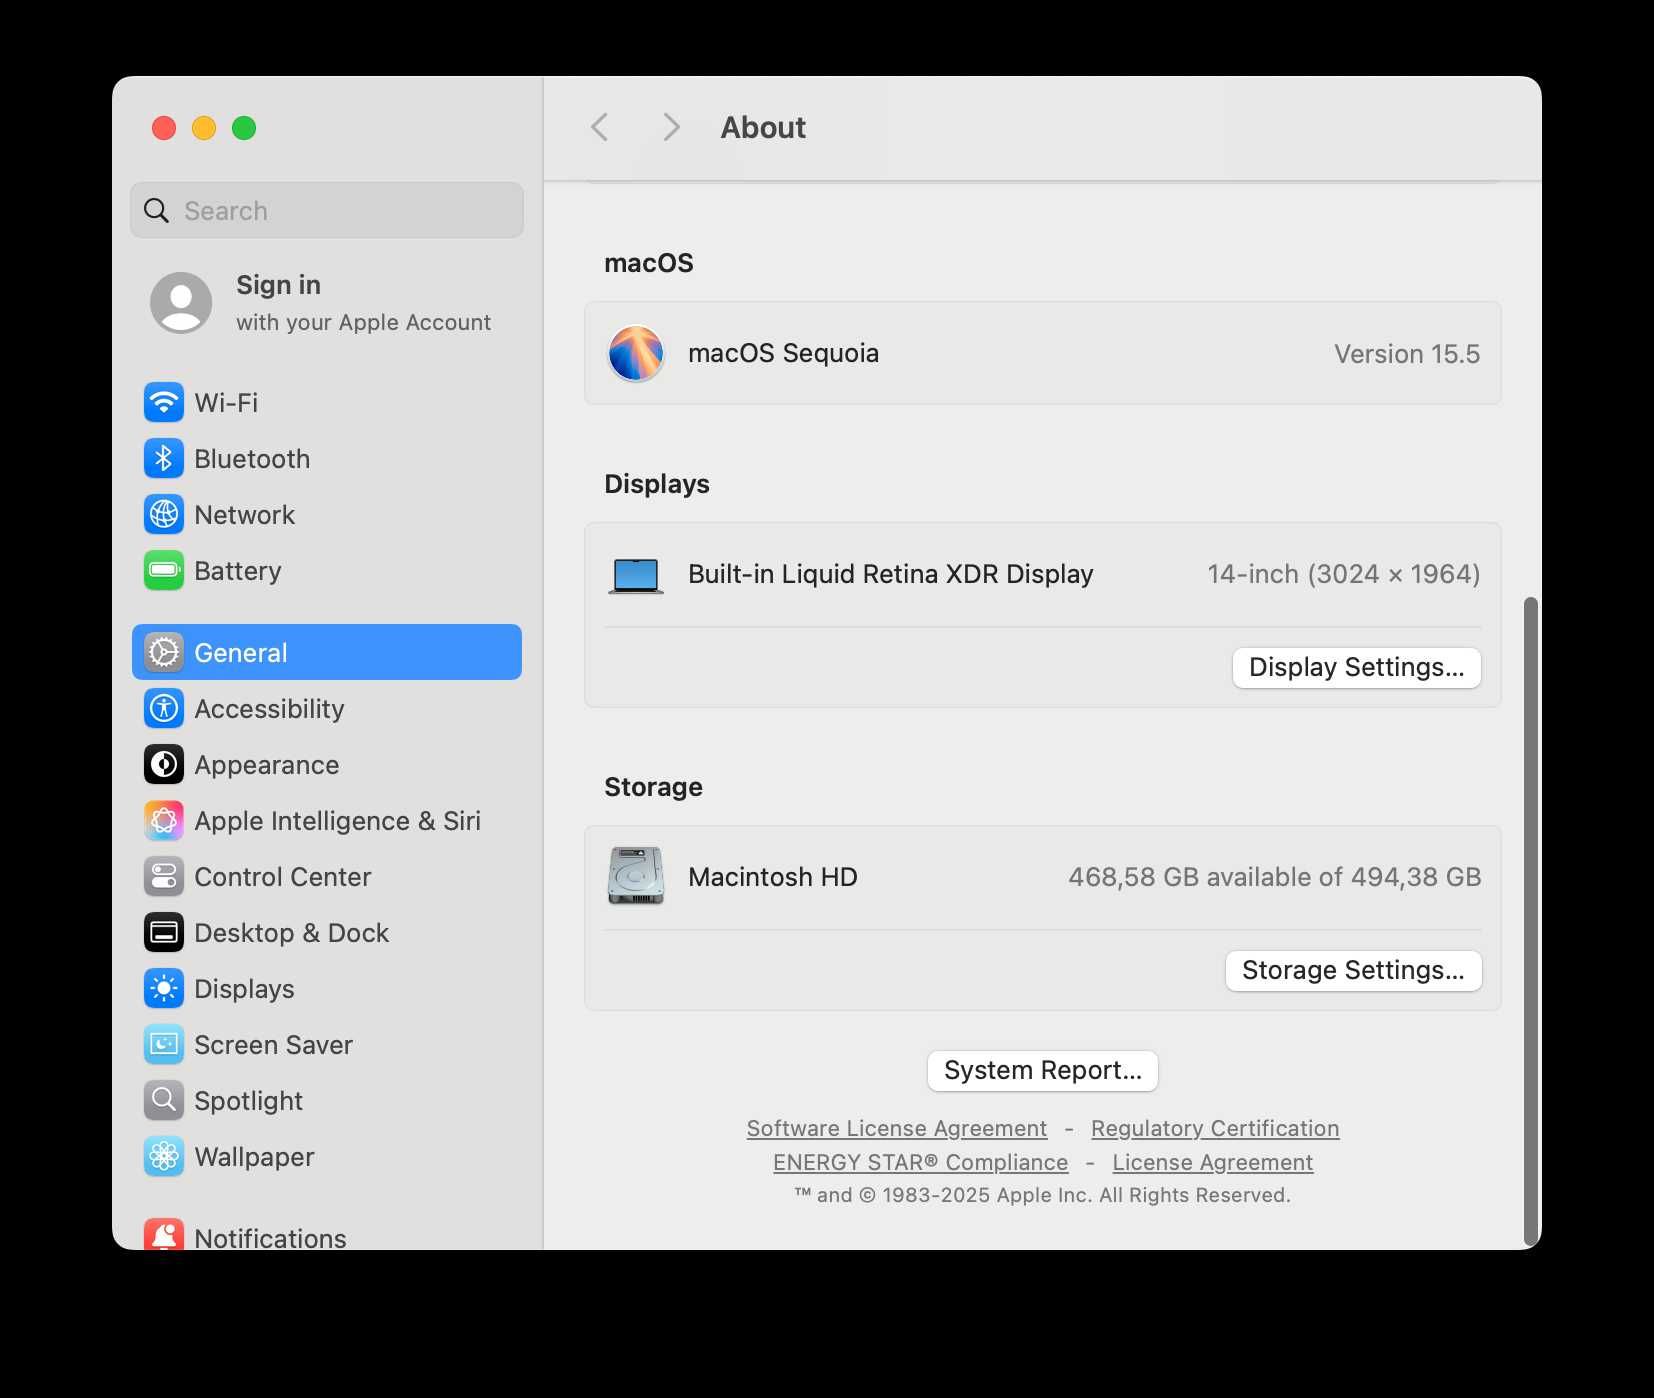Click into the Search field
The image size is (1654, 1398).
coord(327,210)
